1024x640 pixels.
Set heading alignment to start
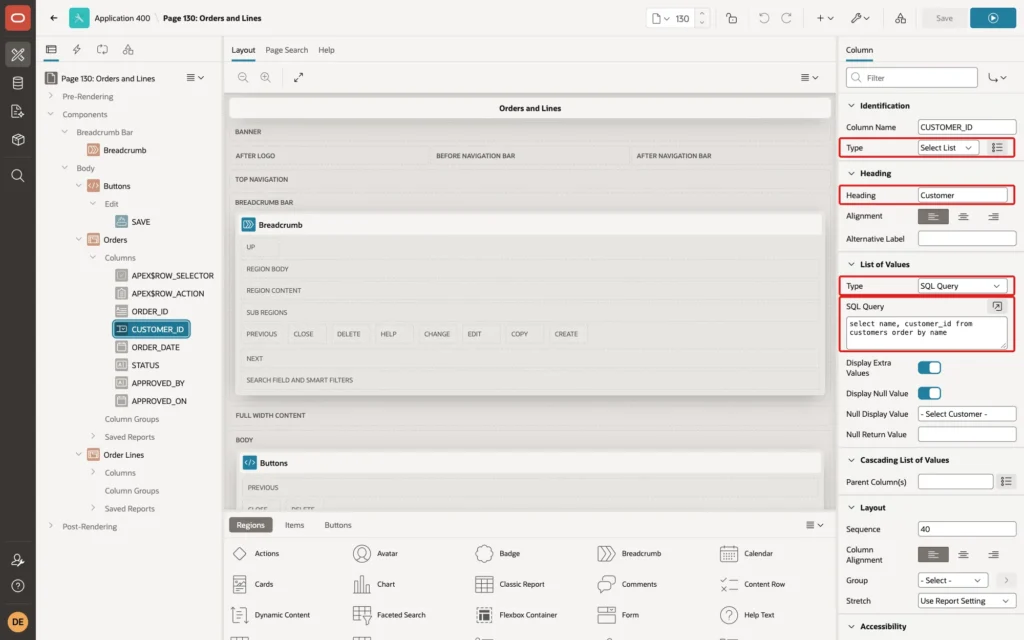pyautogui.click(x=933, y=216)
